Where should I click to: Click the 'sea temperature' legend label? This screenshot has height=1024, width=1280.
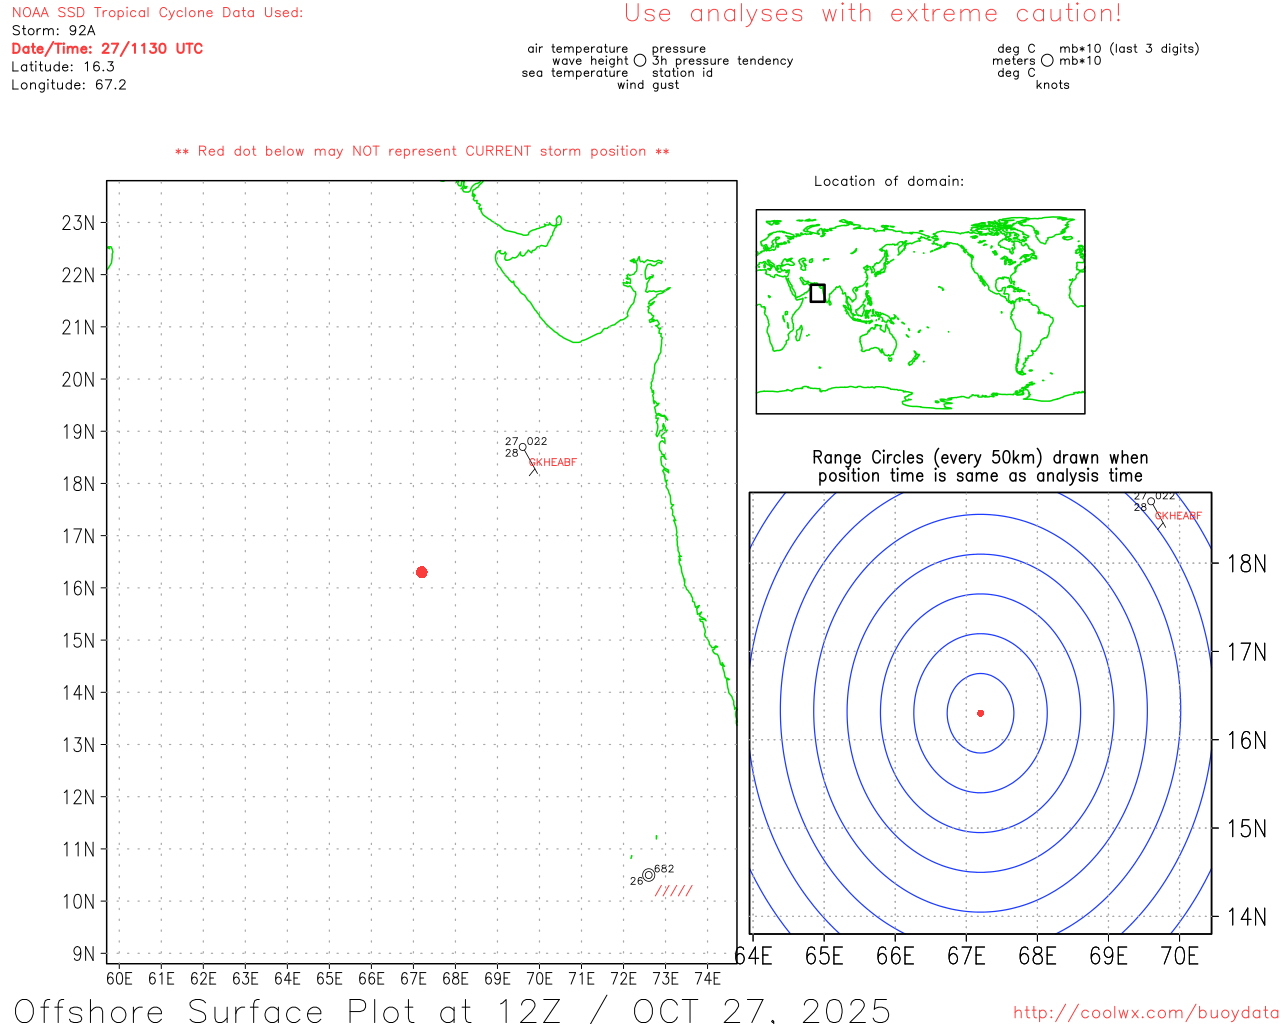[575, 73]
